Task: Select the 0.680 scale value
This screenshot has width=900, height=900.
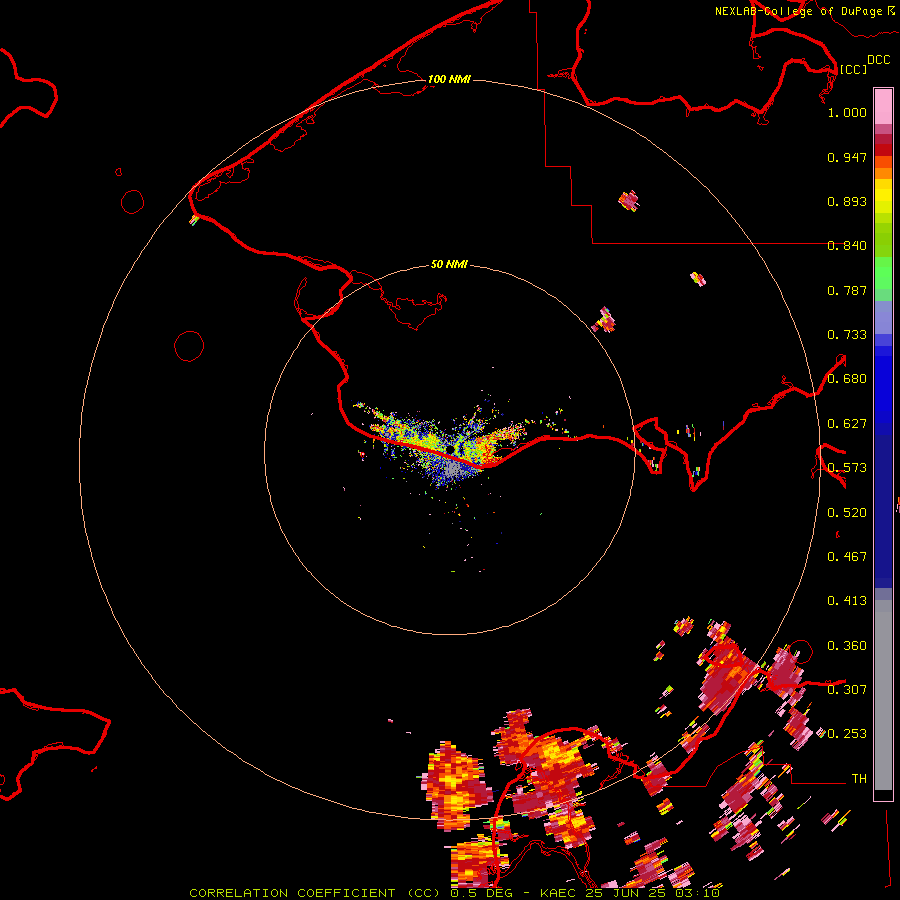Action: (847, 379)
